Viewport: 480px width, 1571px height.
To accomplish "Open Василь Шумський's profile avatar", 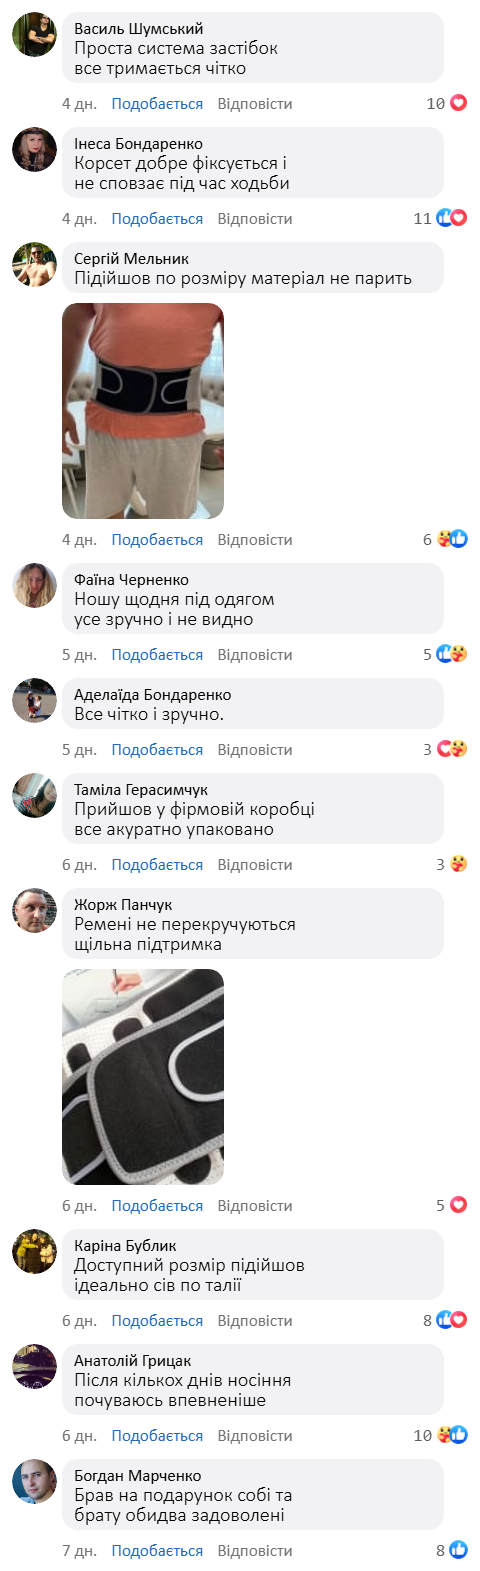I will click(34, 35).
